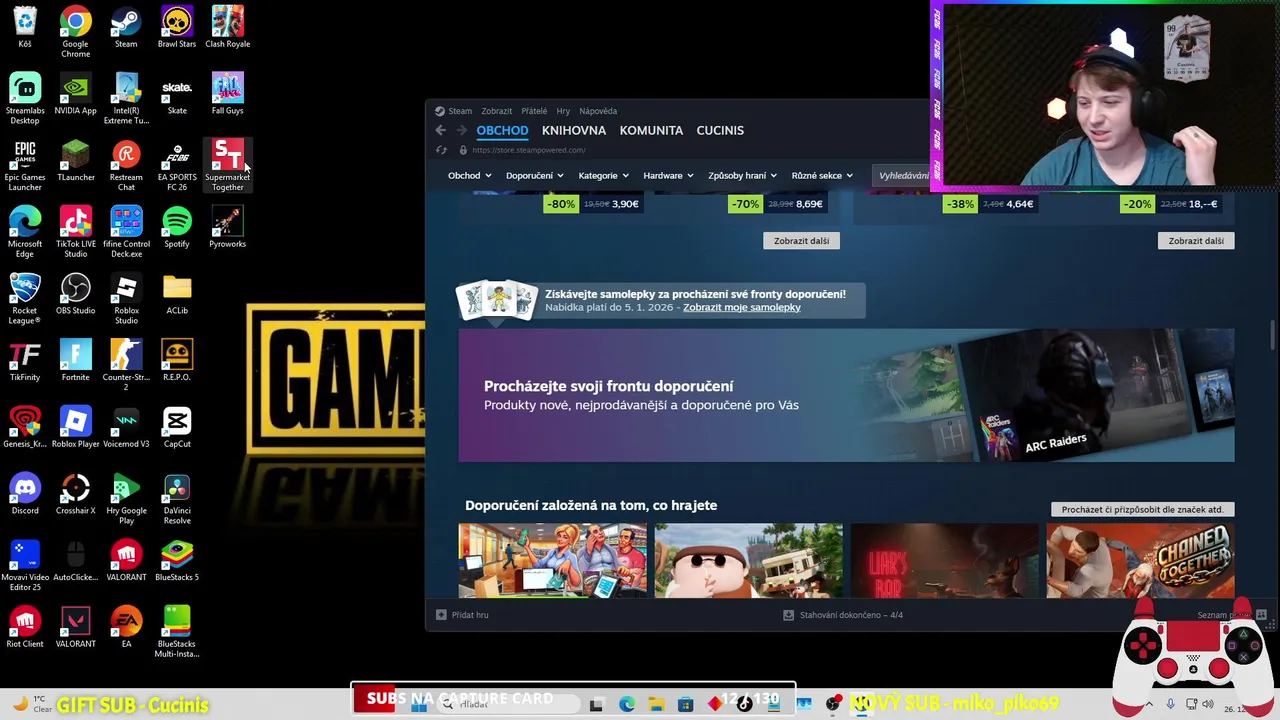This screenshot has width=1280, height=720.
Task: Open the Pyroworks desktop icon
Action: pos(227,228)
